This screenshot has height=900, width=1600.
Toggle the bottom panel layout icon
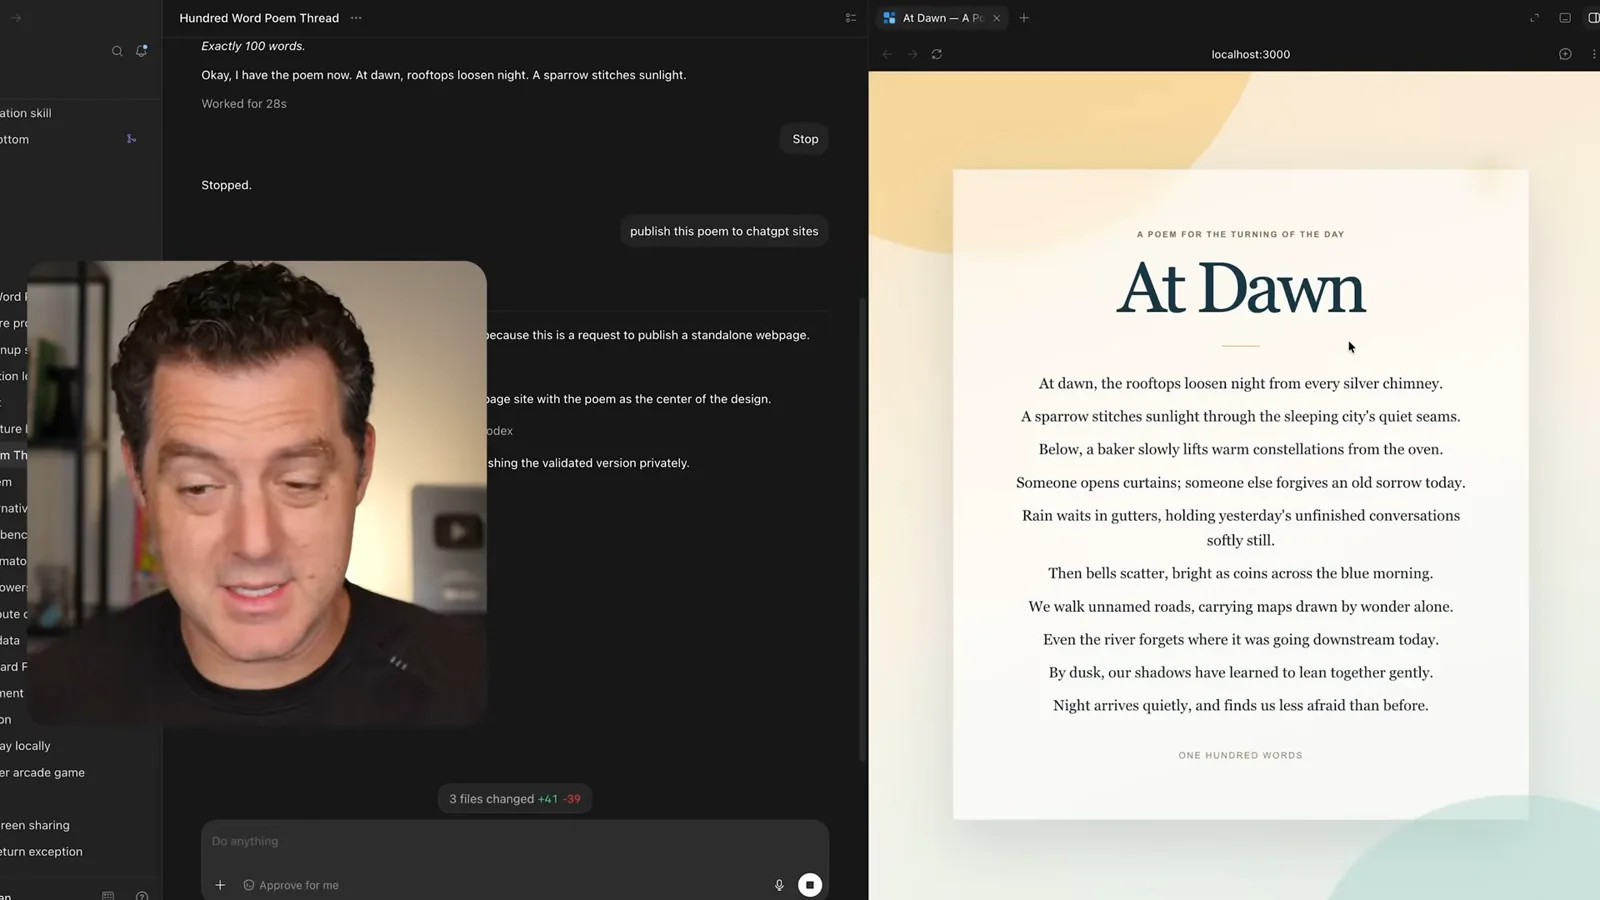(x=1565, y=18)
